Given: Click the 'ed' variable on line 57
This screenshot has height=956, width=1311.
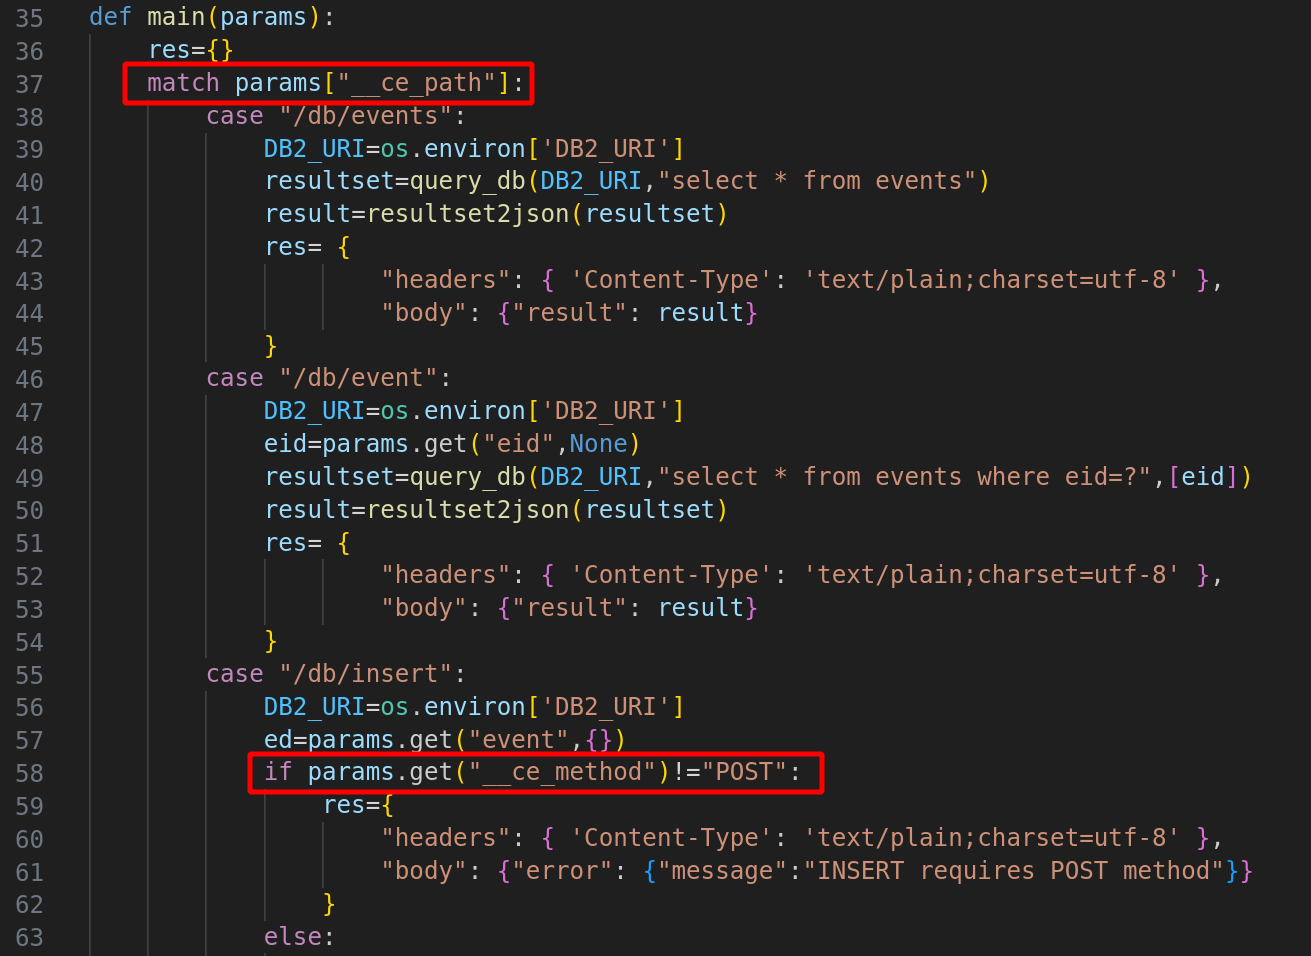Looking at the screenshot, I should pos(278,740).
